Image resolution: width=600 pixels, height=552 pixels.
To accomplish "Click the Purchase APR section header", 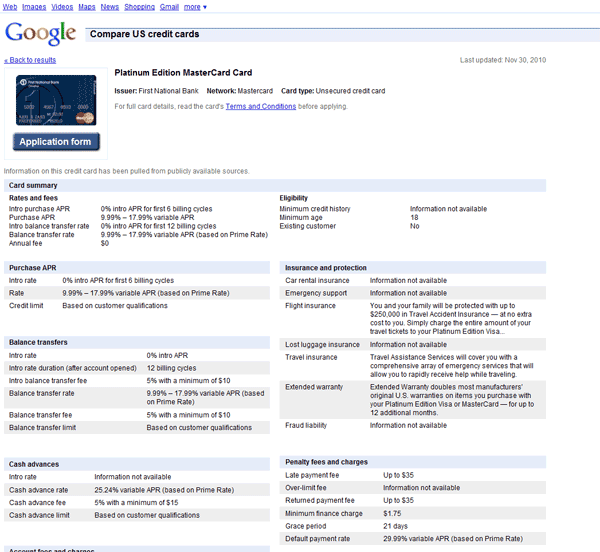I will pyautogui.click(x=137, y=268).
